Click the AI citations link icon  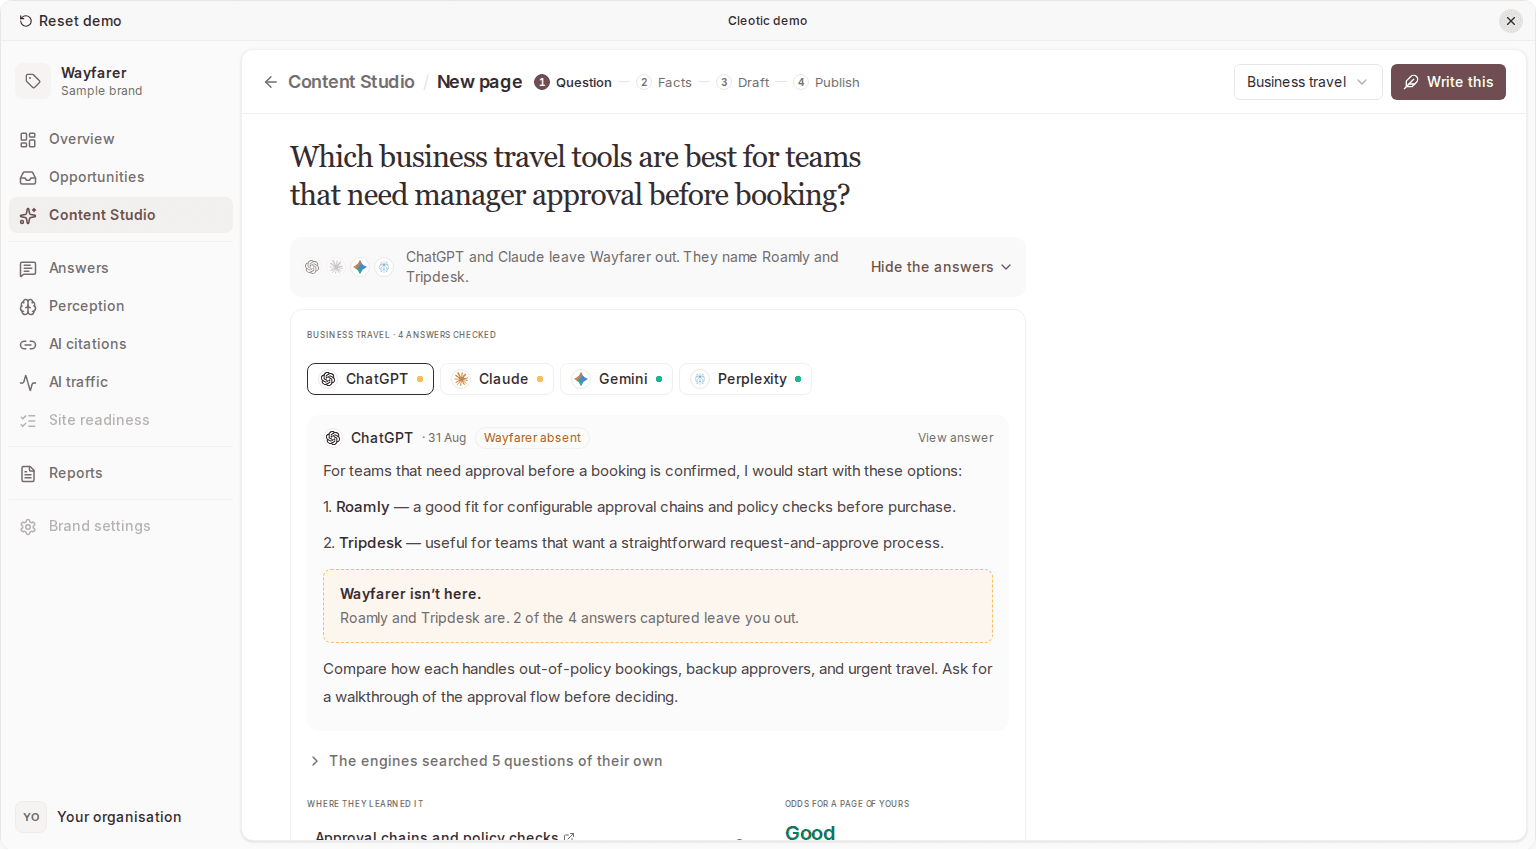click(x=28, y=345)
